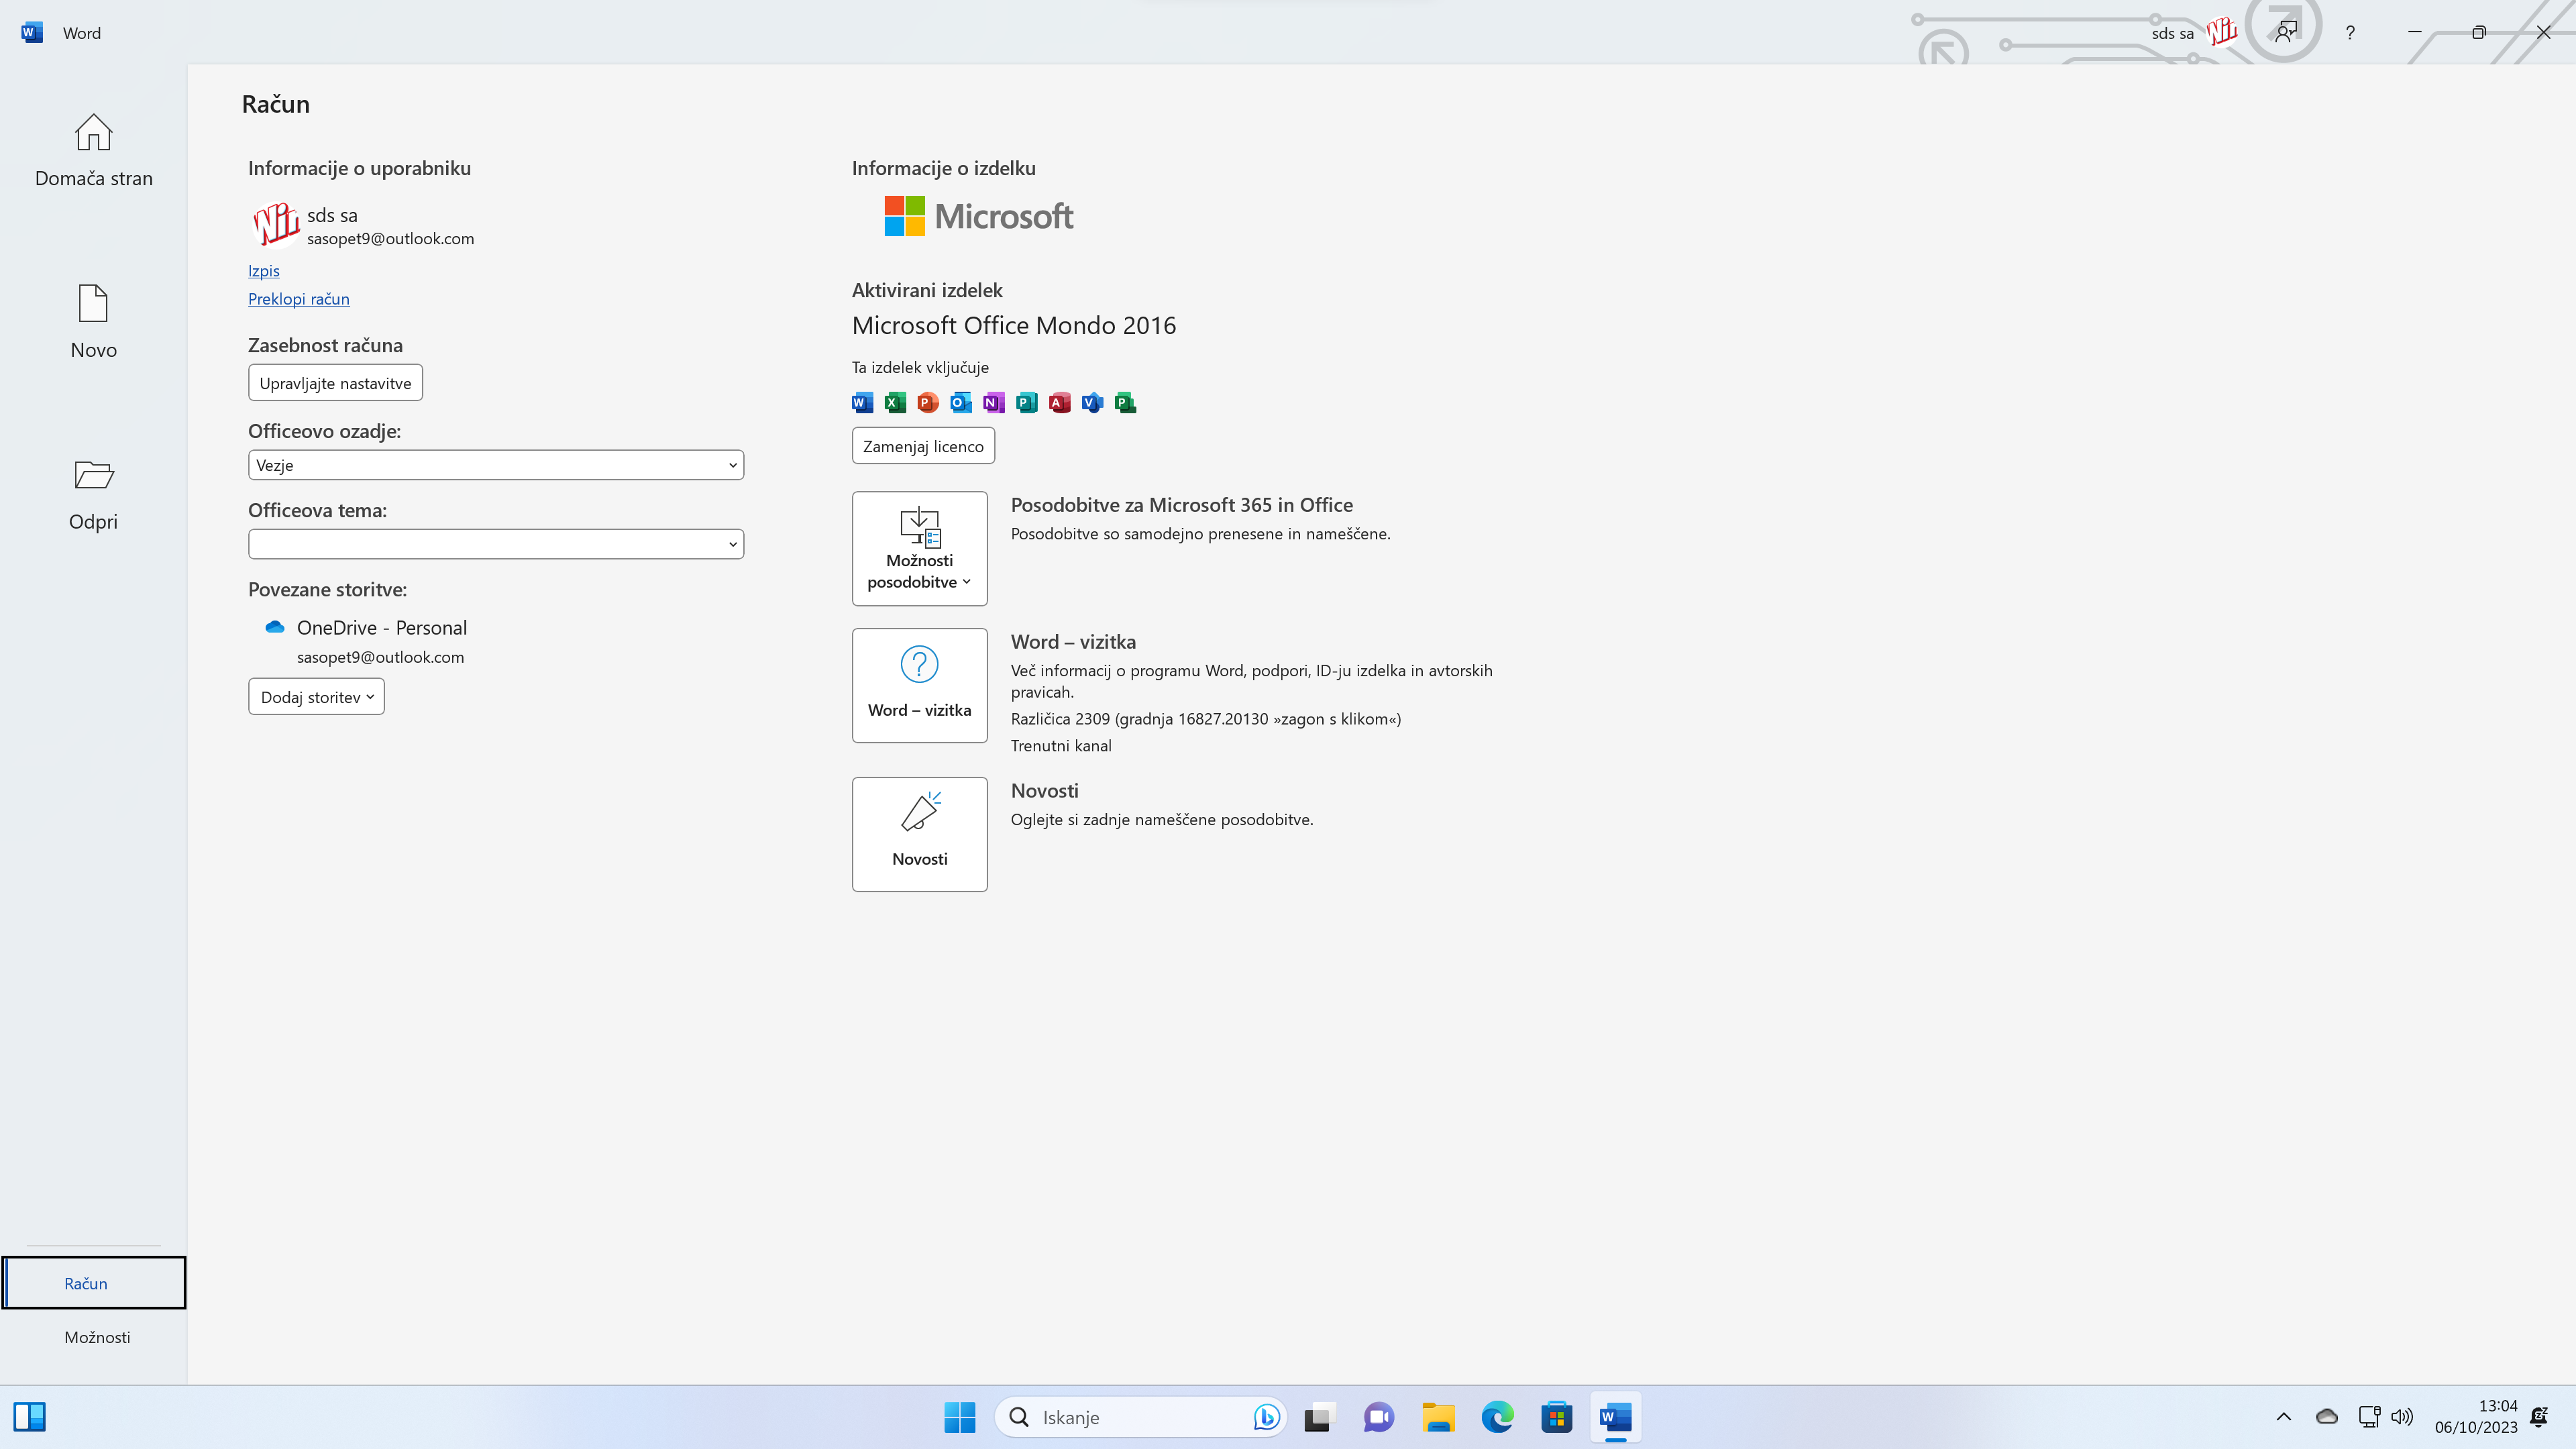Click the OneDrive - Personal service label
The width and height of the screenshot is (2576, 1449).
point(382,628)
